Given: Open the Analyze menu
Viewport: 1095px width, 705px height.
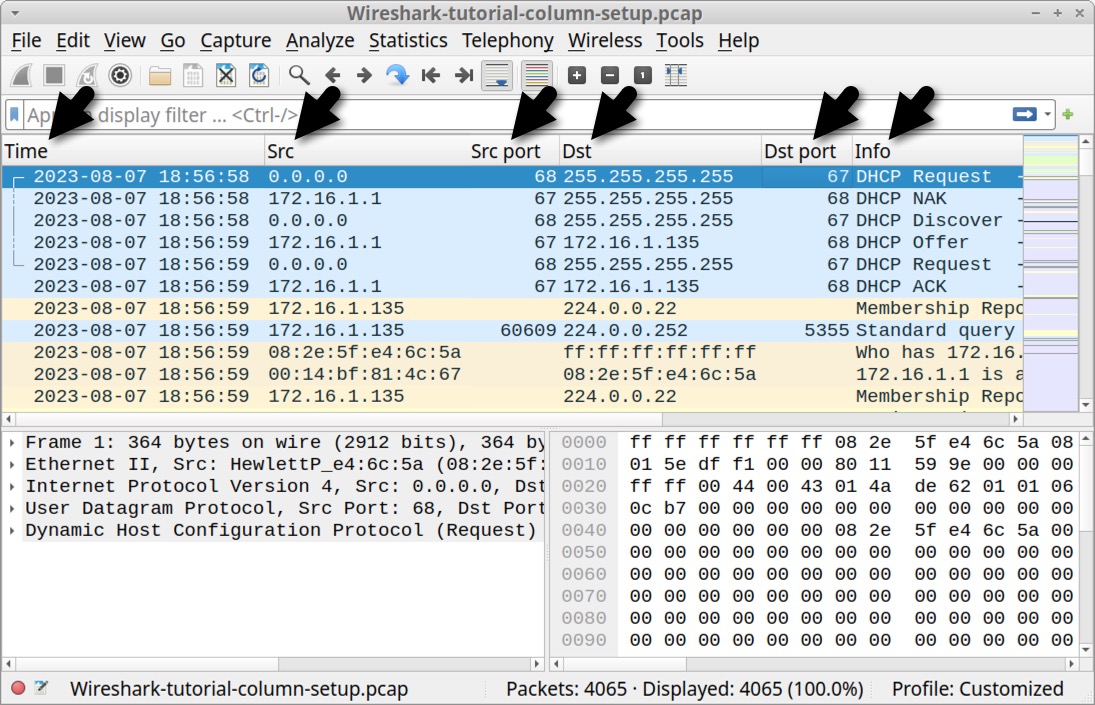Looking at the screenshot, I should [x=320, y=40].
